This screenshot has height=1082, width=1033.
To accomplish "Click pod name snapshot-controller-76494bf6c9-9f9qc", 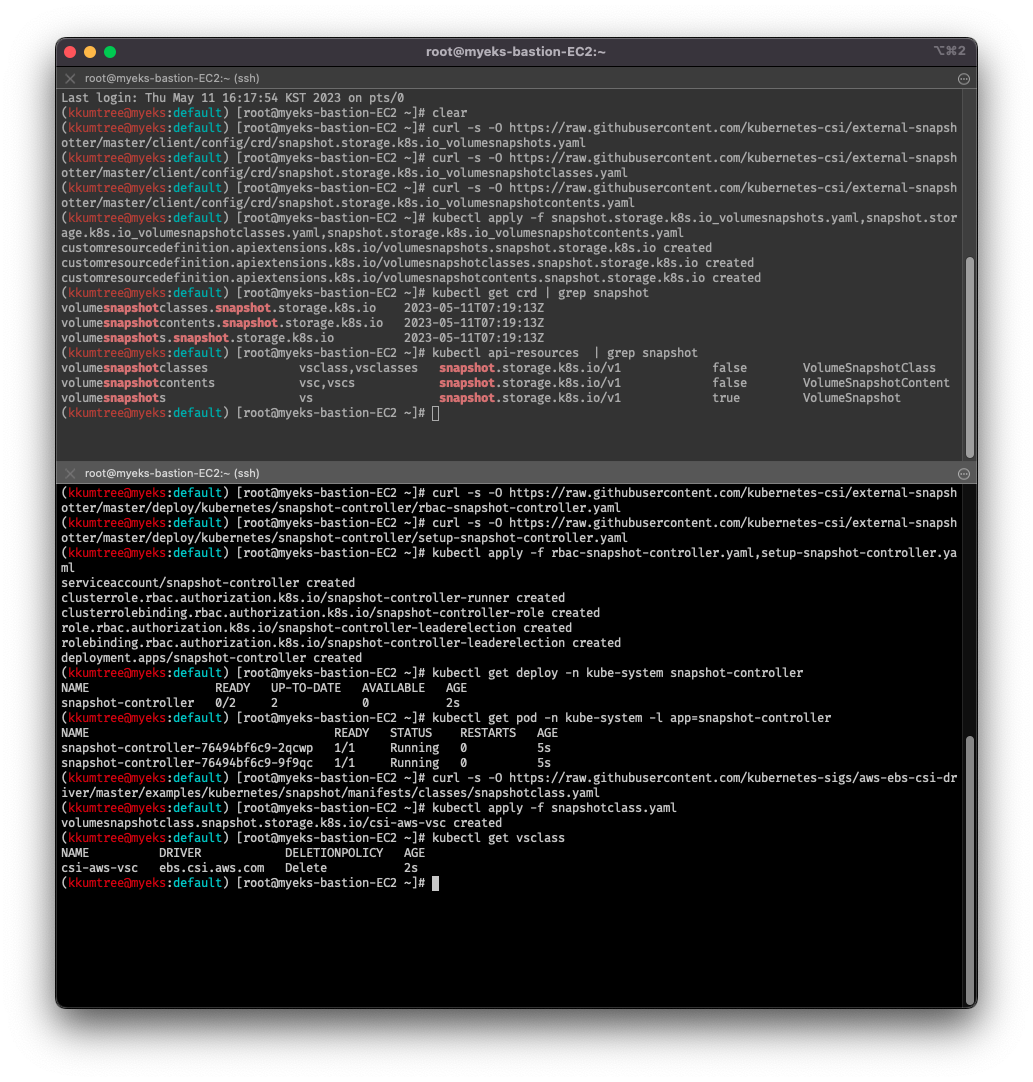I will pos(187,763).
